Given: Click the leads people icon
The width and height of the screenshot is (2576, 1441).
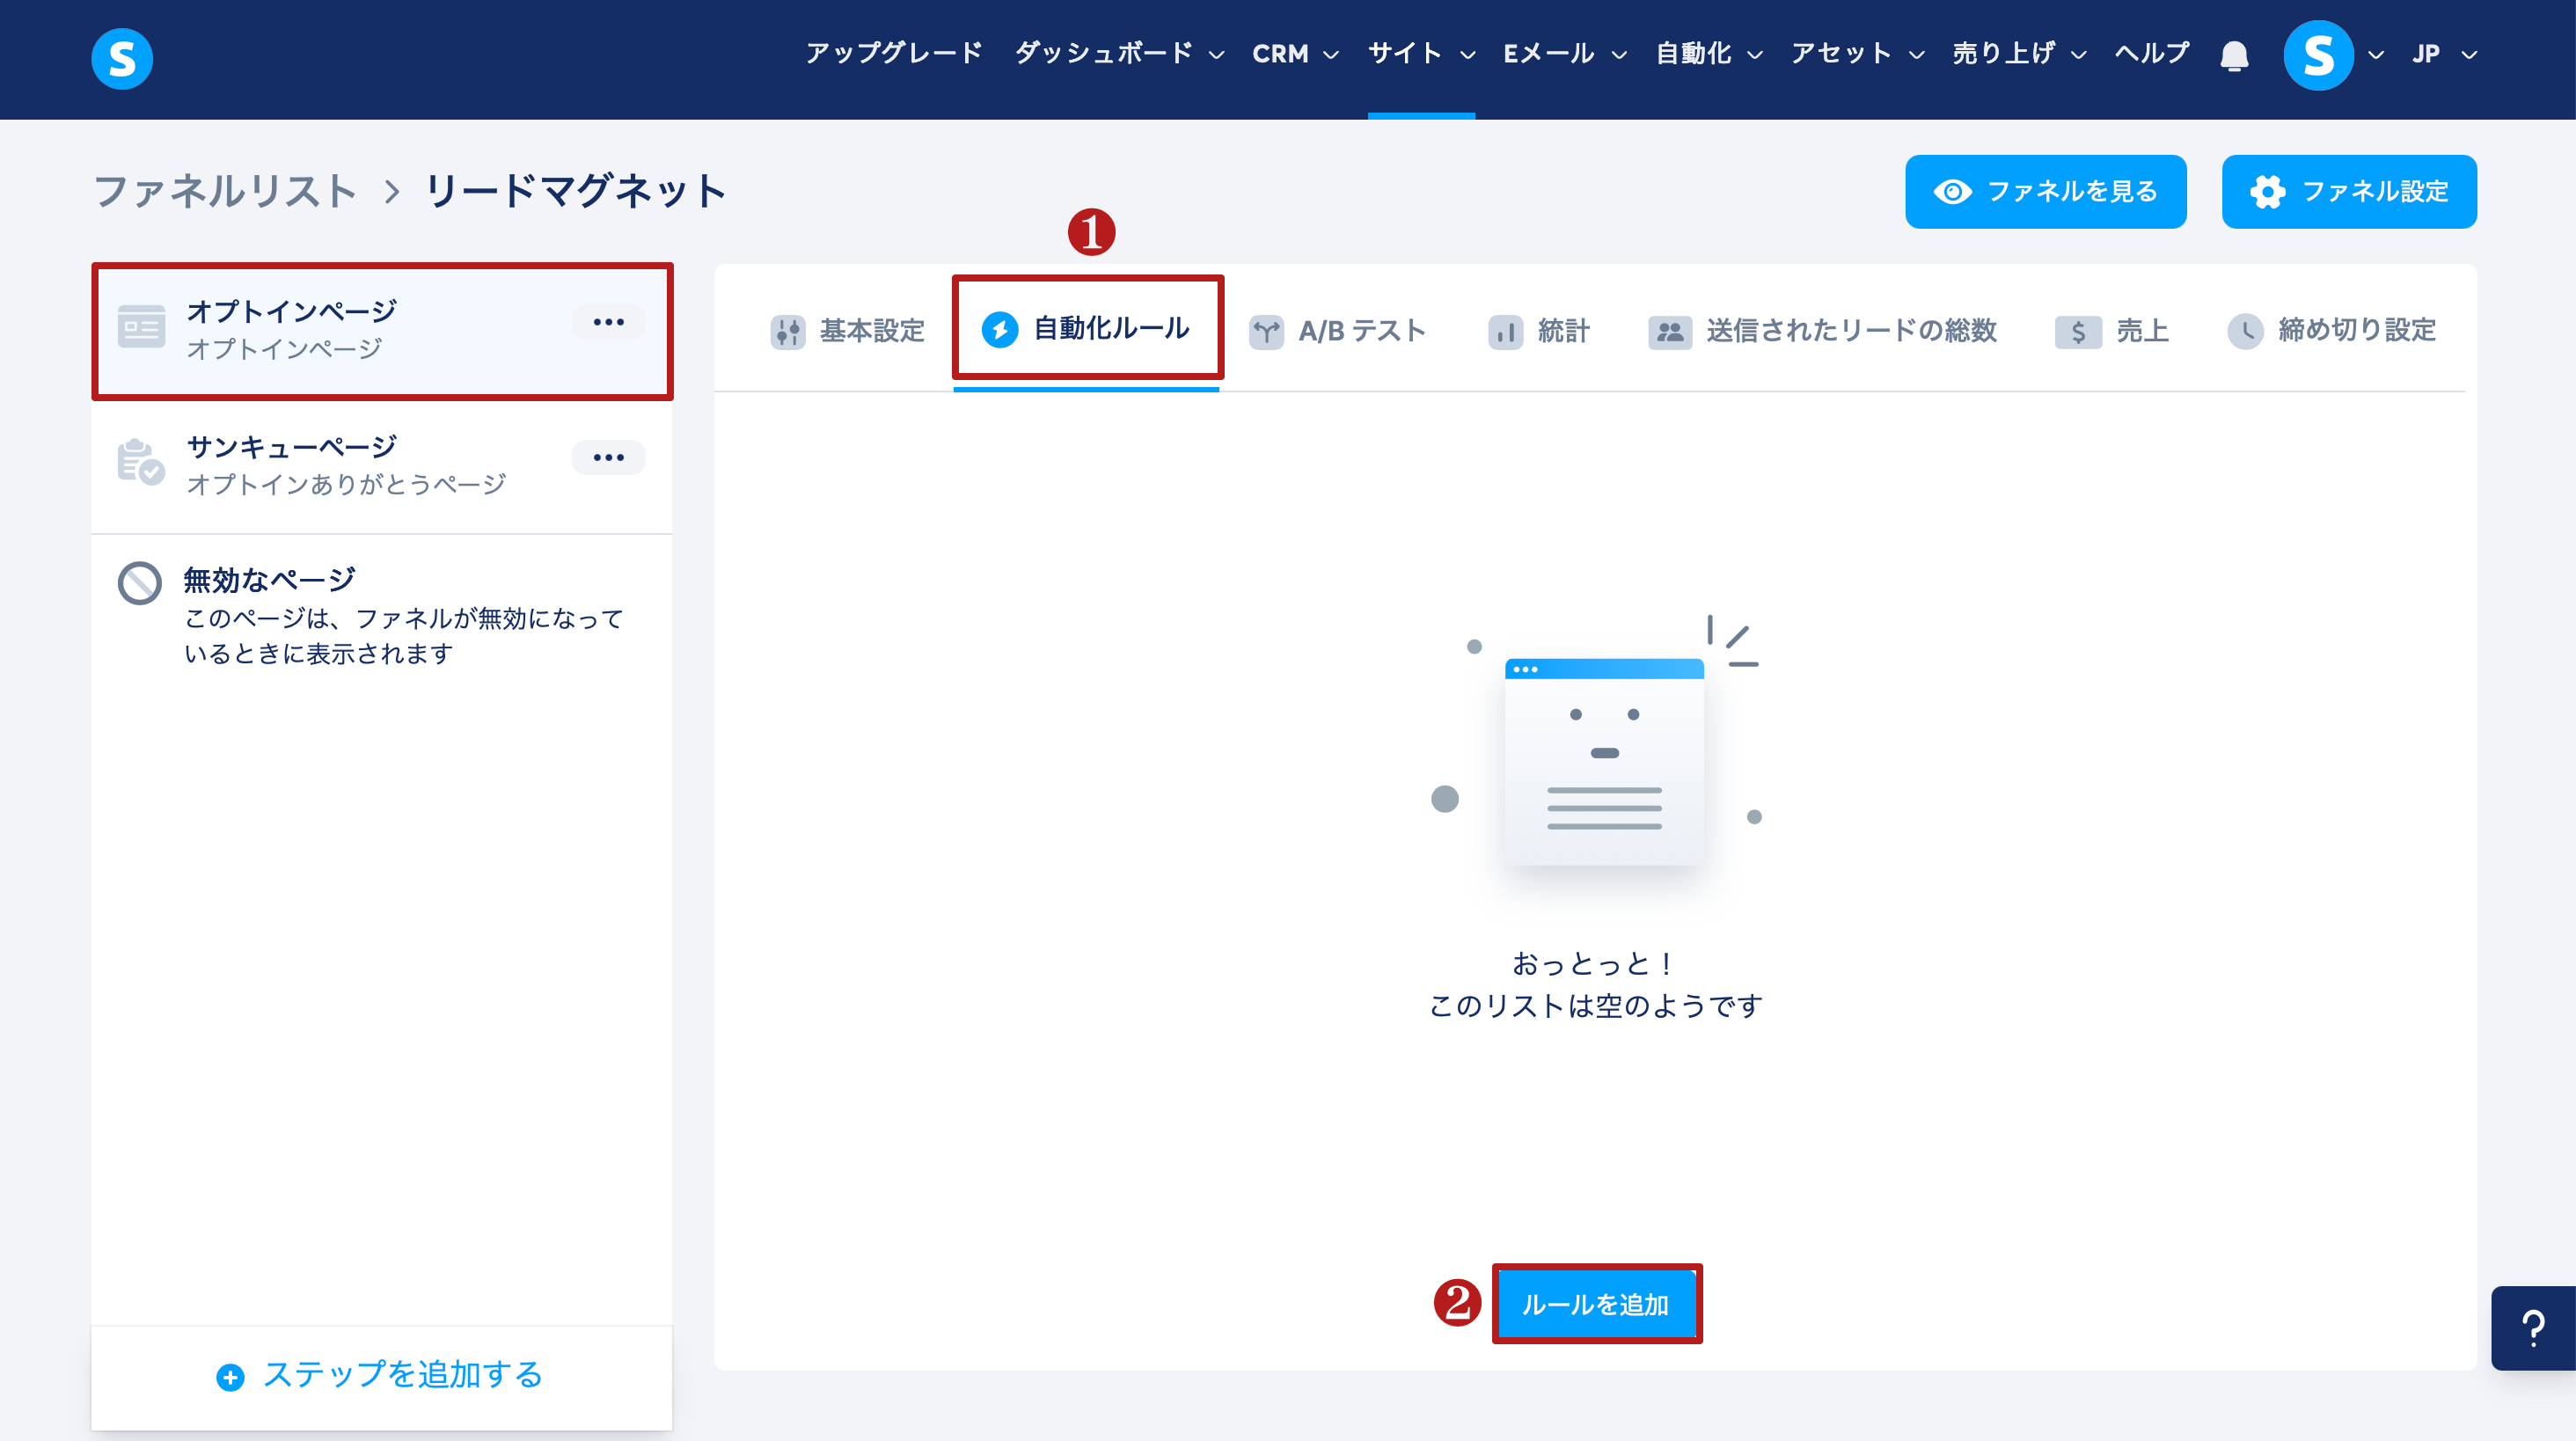Looking at the screenshot, I should click(1669, 331).
